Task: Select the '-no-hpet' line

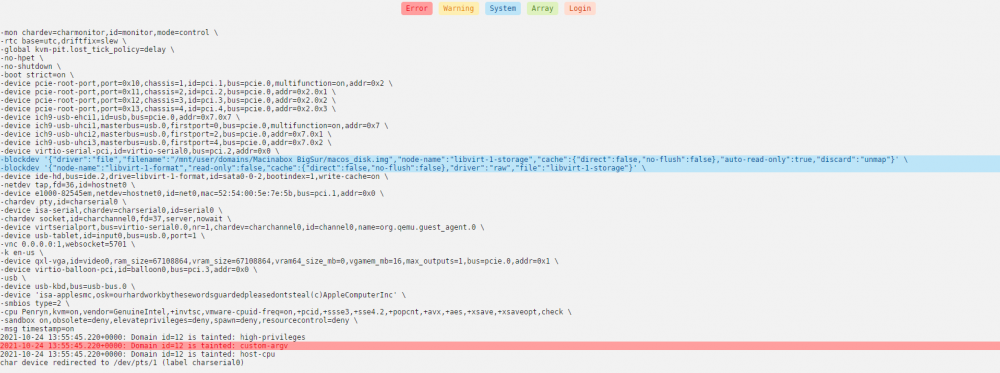Action: pyautogui.click(x=22, y=57)
